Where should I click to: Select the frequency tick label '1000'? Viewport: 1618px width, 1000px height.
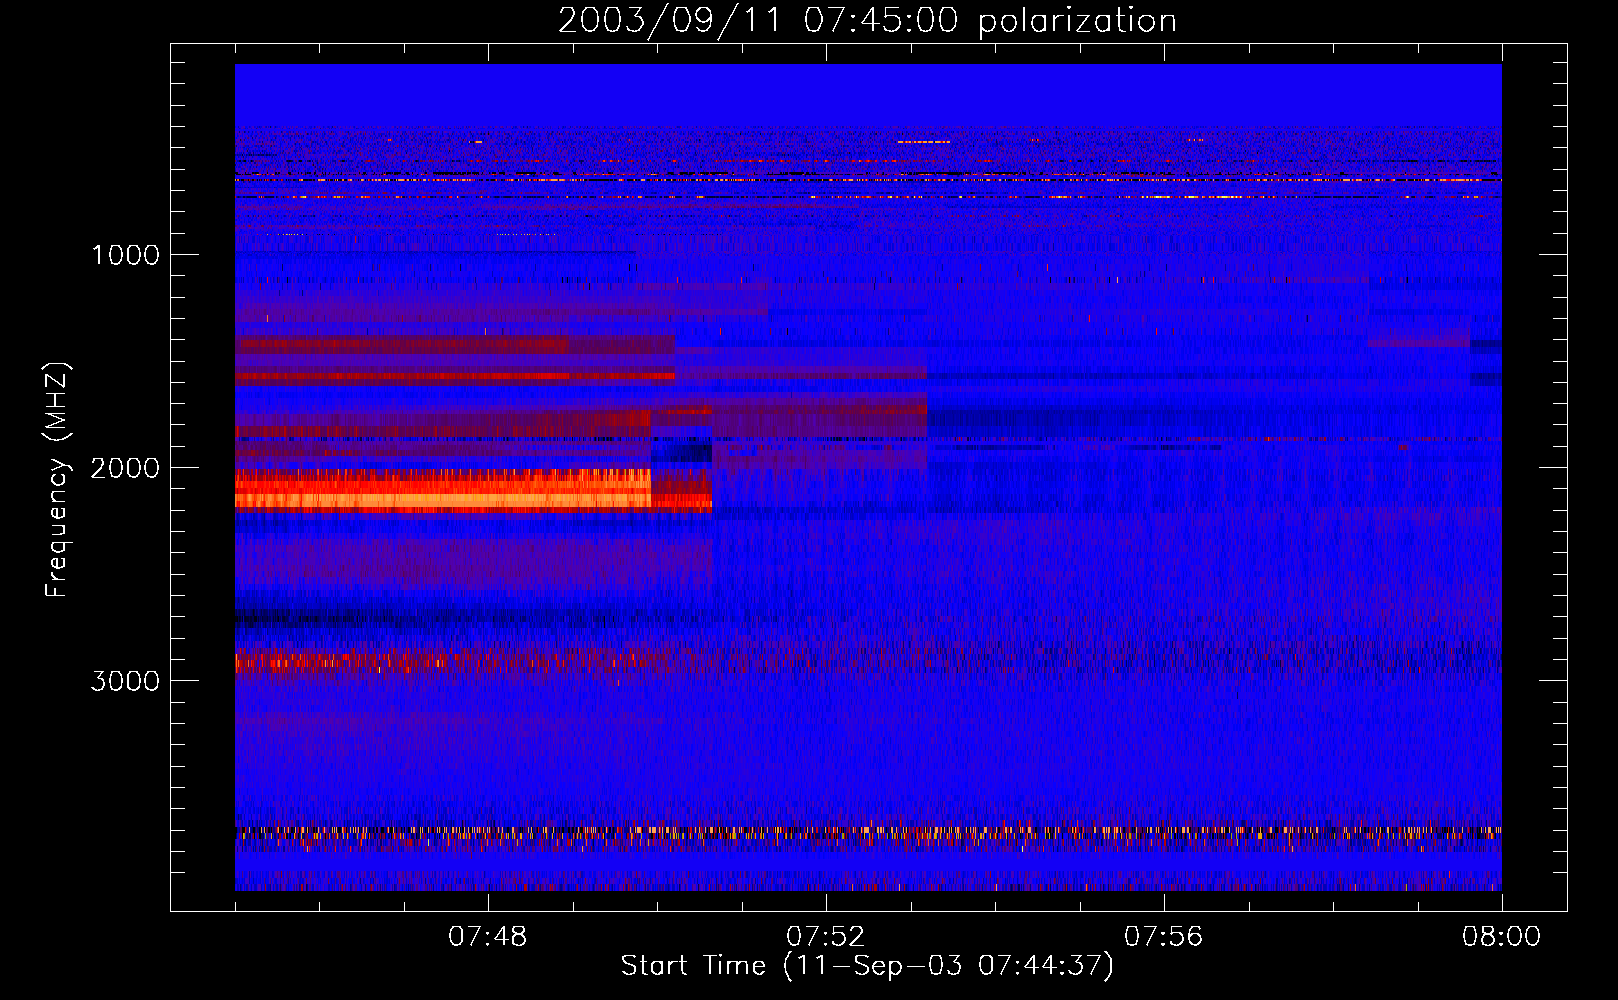tap(126, 255)
